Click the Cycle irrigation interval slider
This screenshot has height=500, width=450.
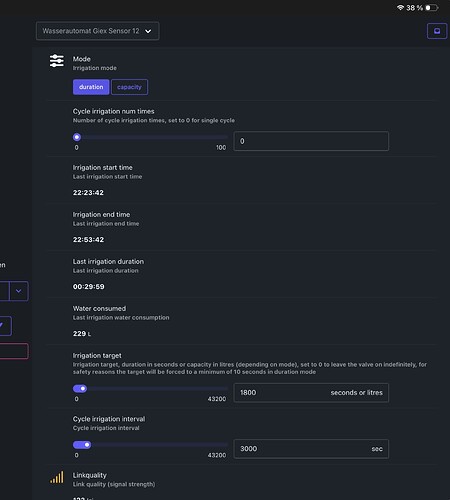pos(150,445)
